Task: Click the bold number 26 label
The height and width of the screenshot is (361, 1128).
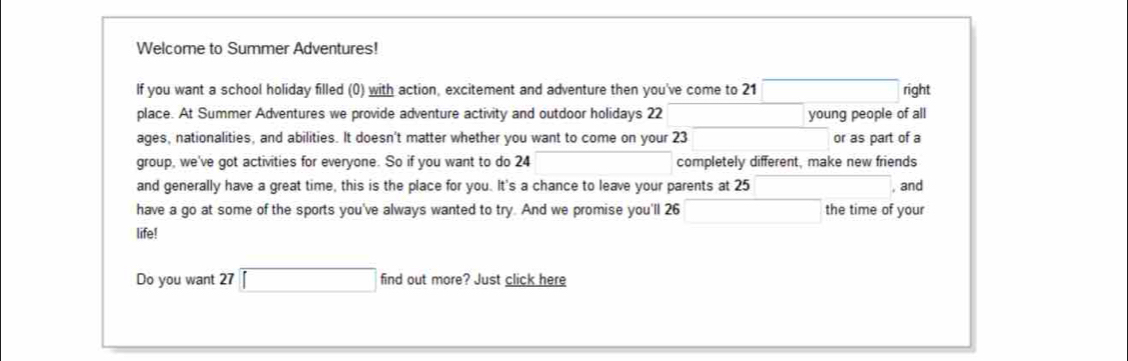Action: 673,211
